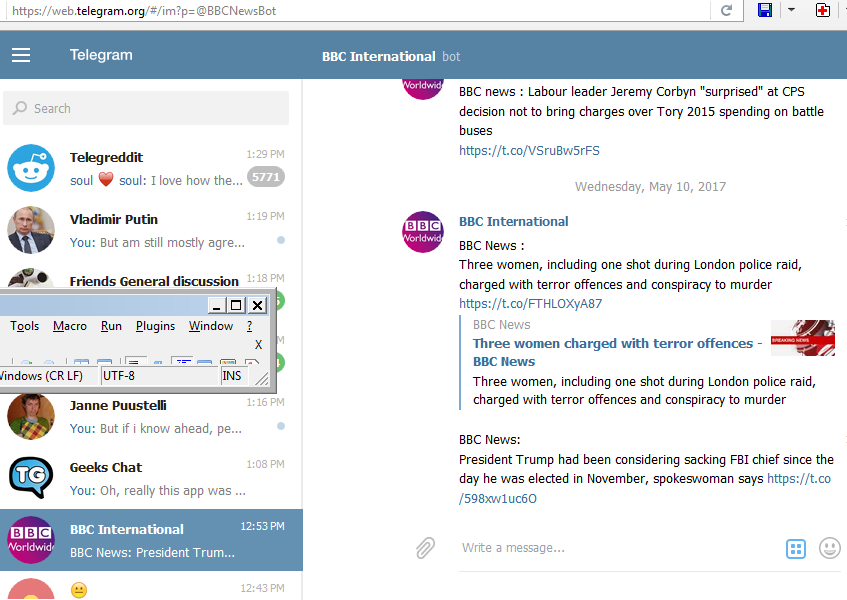Click Wednesday, May 10, 2017 date separator

click(x=650, y=186)
